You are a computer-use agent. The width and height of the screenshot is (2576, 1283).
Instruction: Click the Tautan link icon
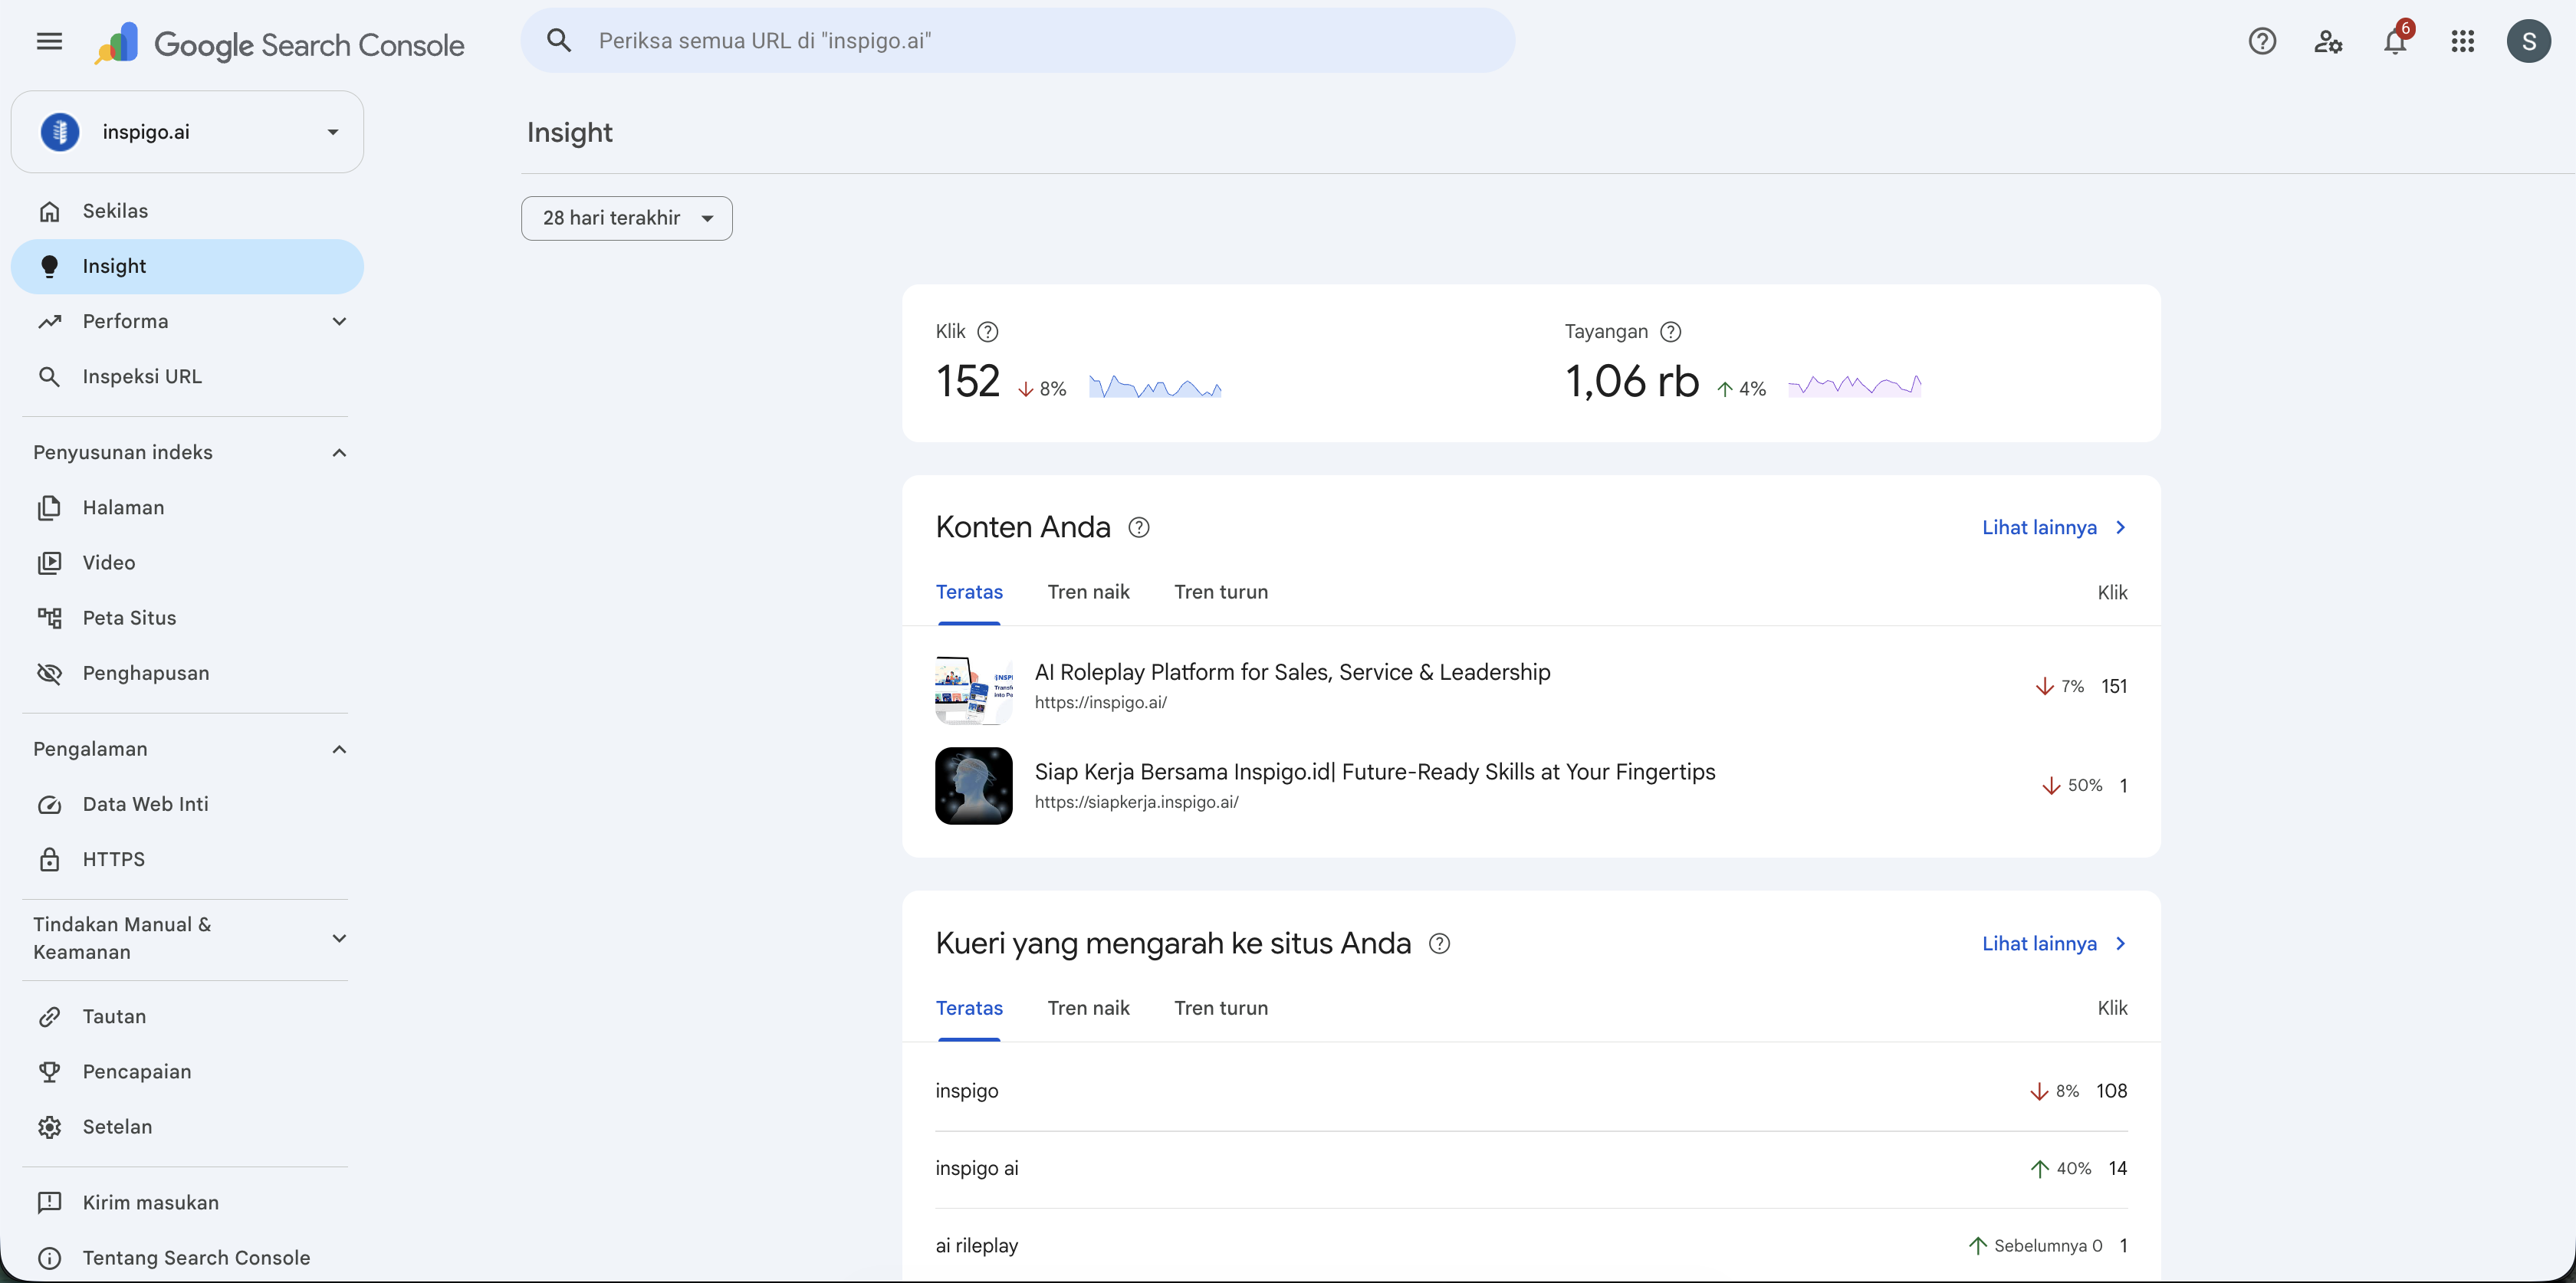click(x=49, y=1017)
